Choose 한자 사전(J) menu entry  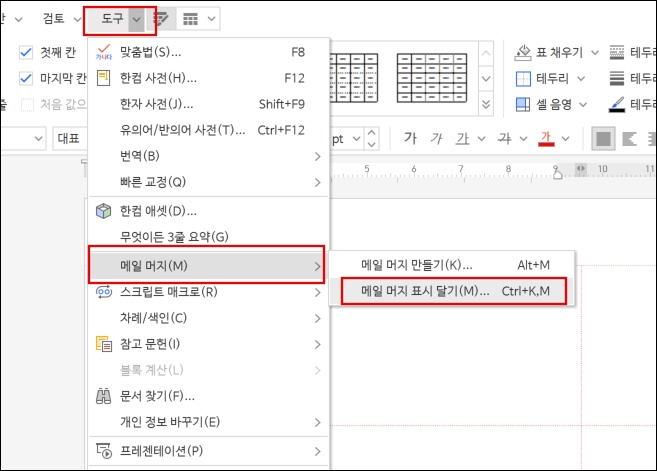pos(209,104)
